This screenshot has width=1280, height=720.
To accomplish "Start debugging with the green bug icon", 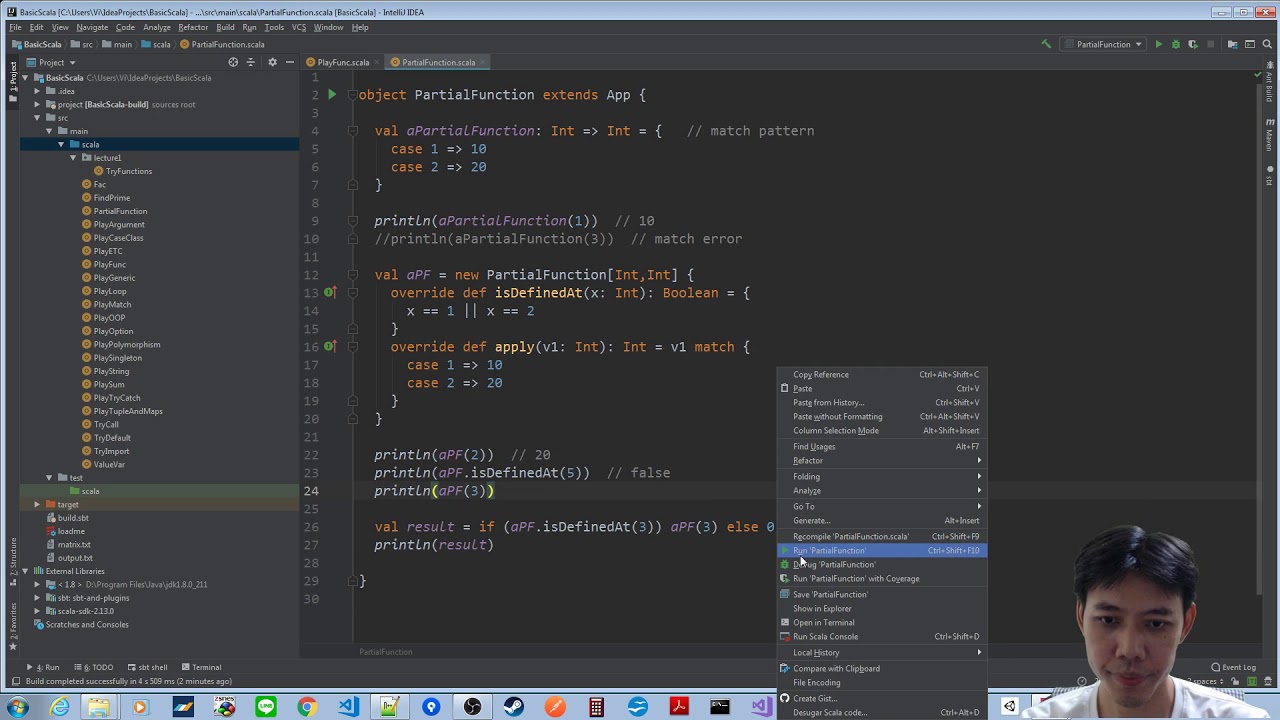I will click(x=1175, y=44).
